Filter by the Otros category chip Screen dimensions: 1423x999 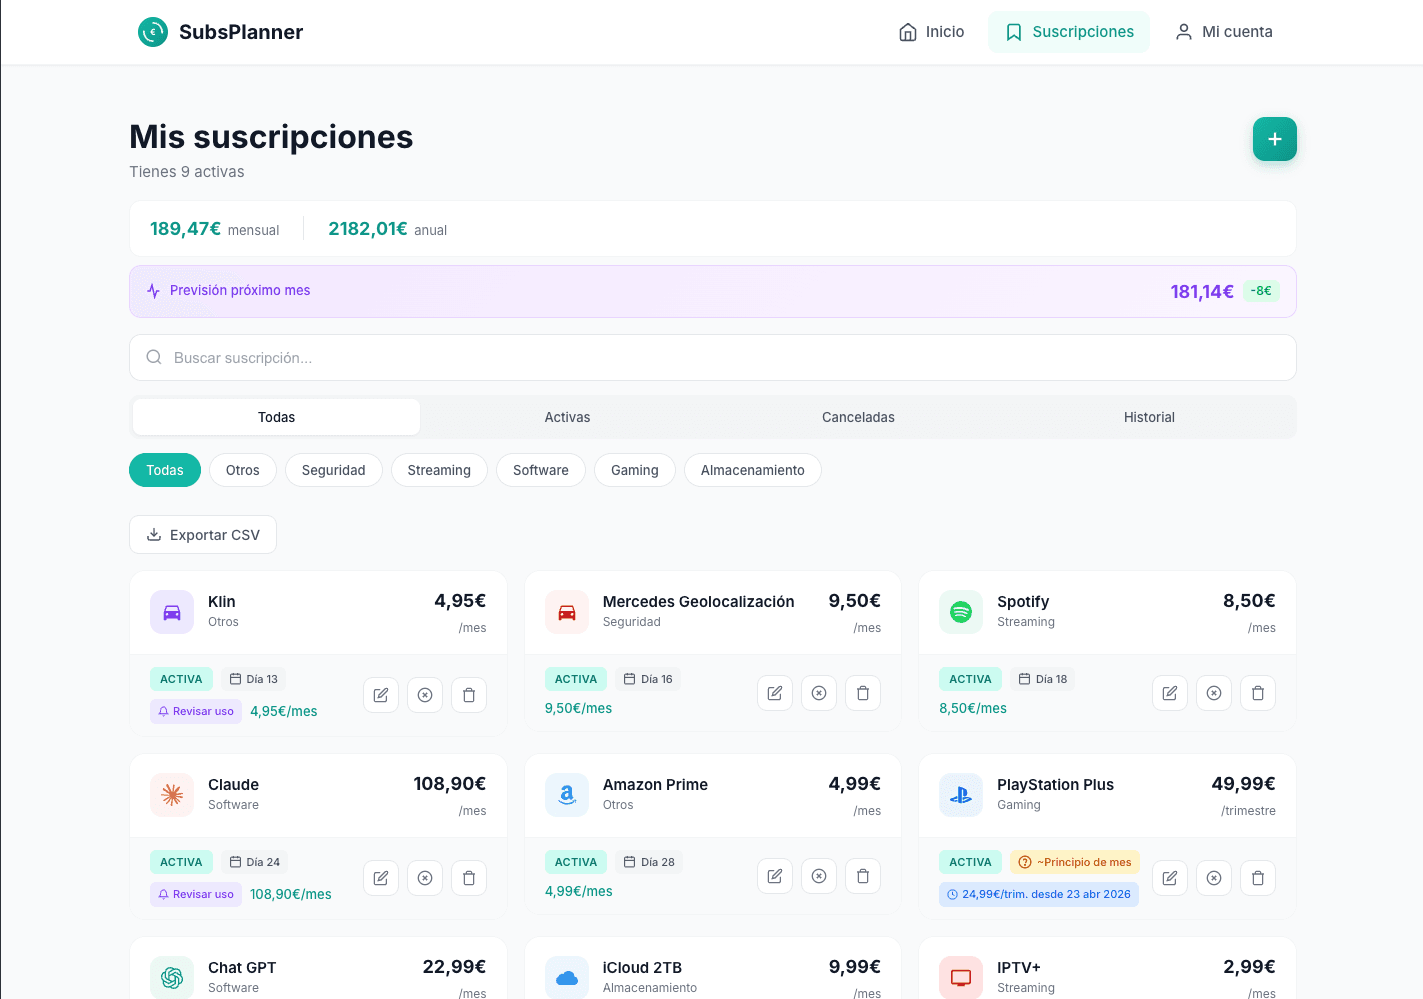point(243,470)
